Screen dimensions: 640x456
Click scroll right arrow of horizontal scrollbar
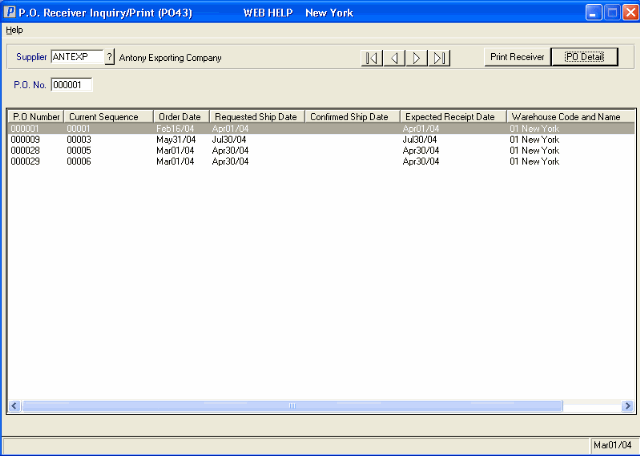coord(628,406)
